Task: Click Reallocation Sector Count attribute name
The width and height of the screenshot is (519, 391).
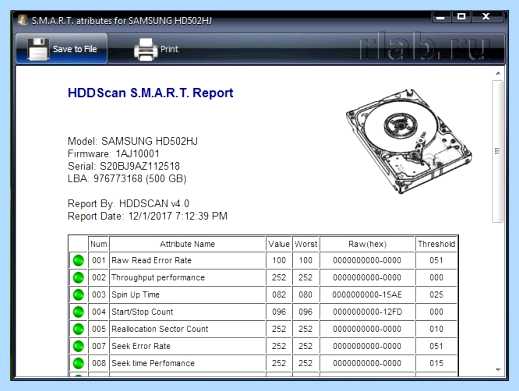Action: [160, 329]
